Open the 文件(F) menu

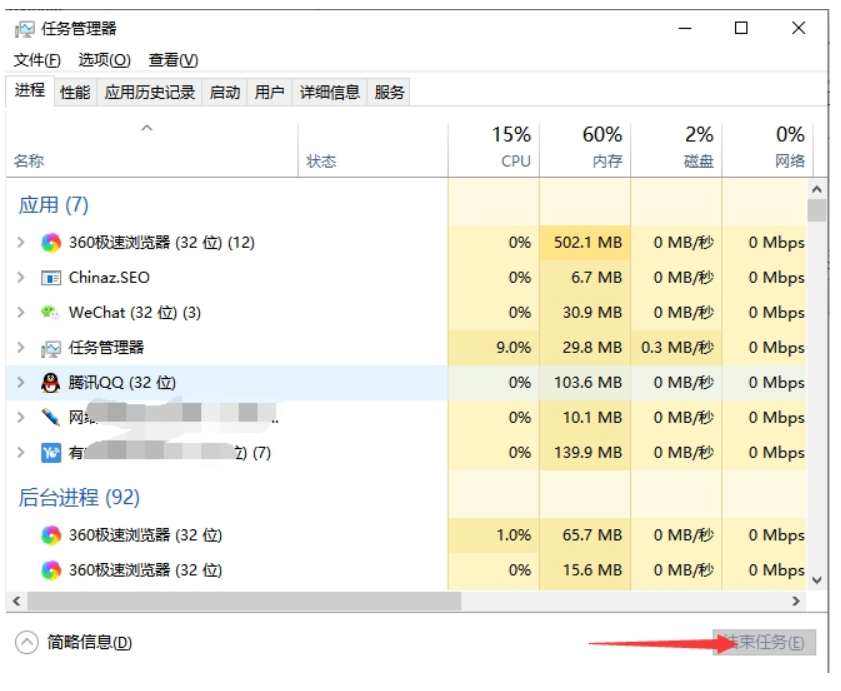[37, 60]
